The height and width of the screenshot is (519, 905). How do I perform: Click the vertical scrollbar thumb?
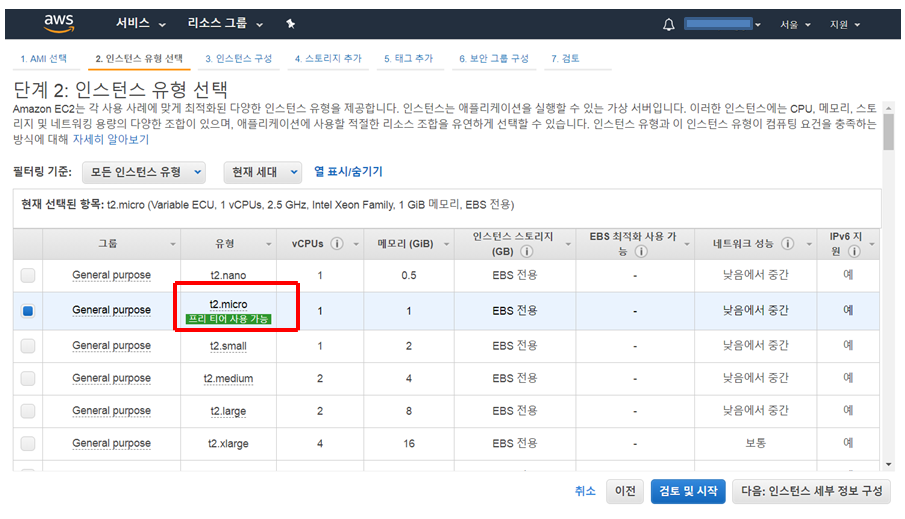(x=888, y=132)
